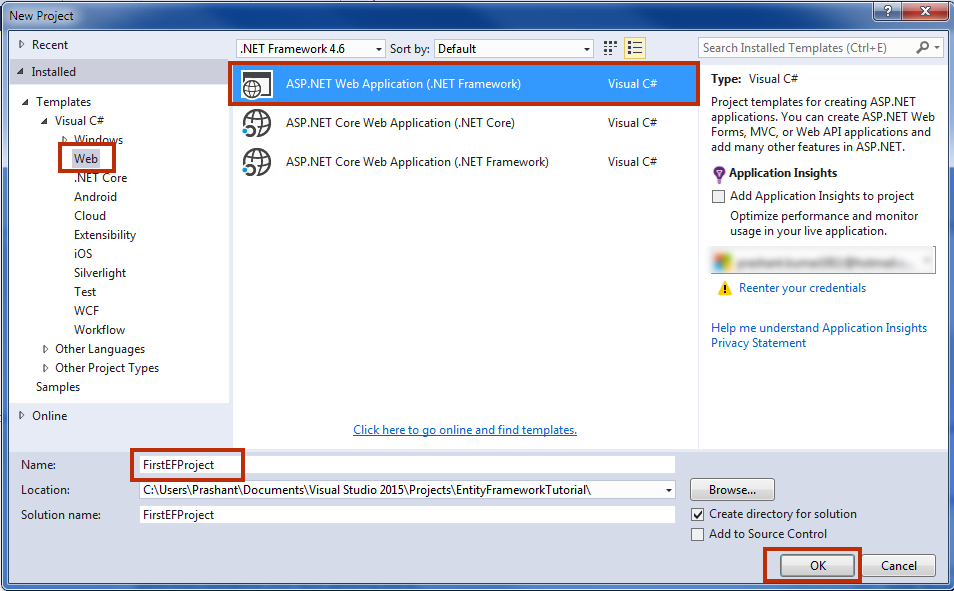954x591 pixels.
Task: Expand the Online section
Action: click(x=22, y=416)
